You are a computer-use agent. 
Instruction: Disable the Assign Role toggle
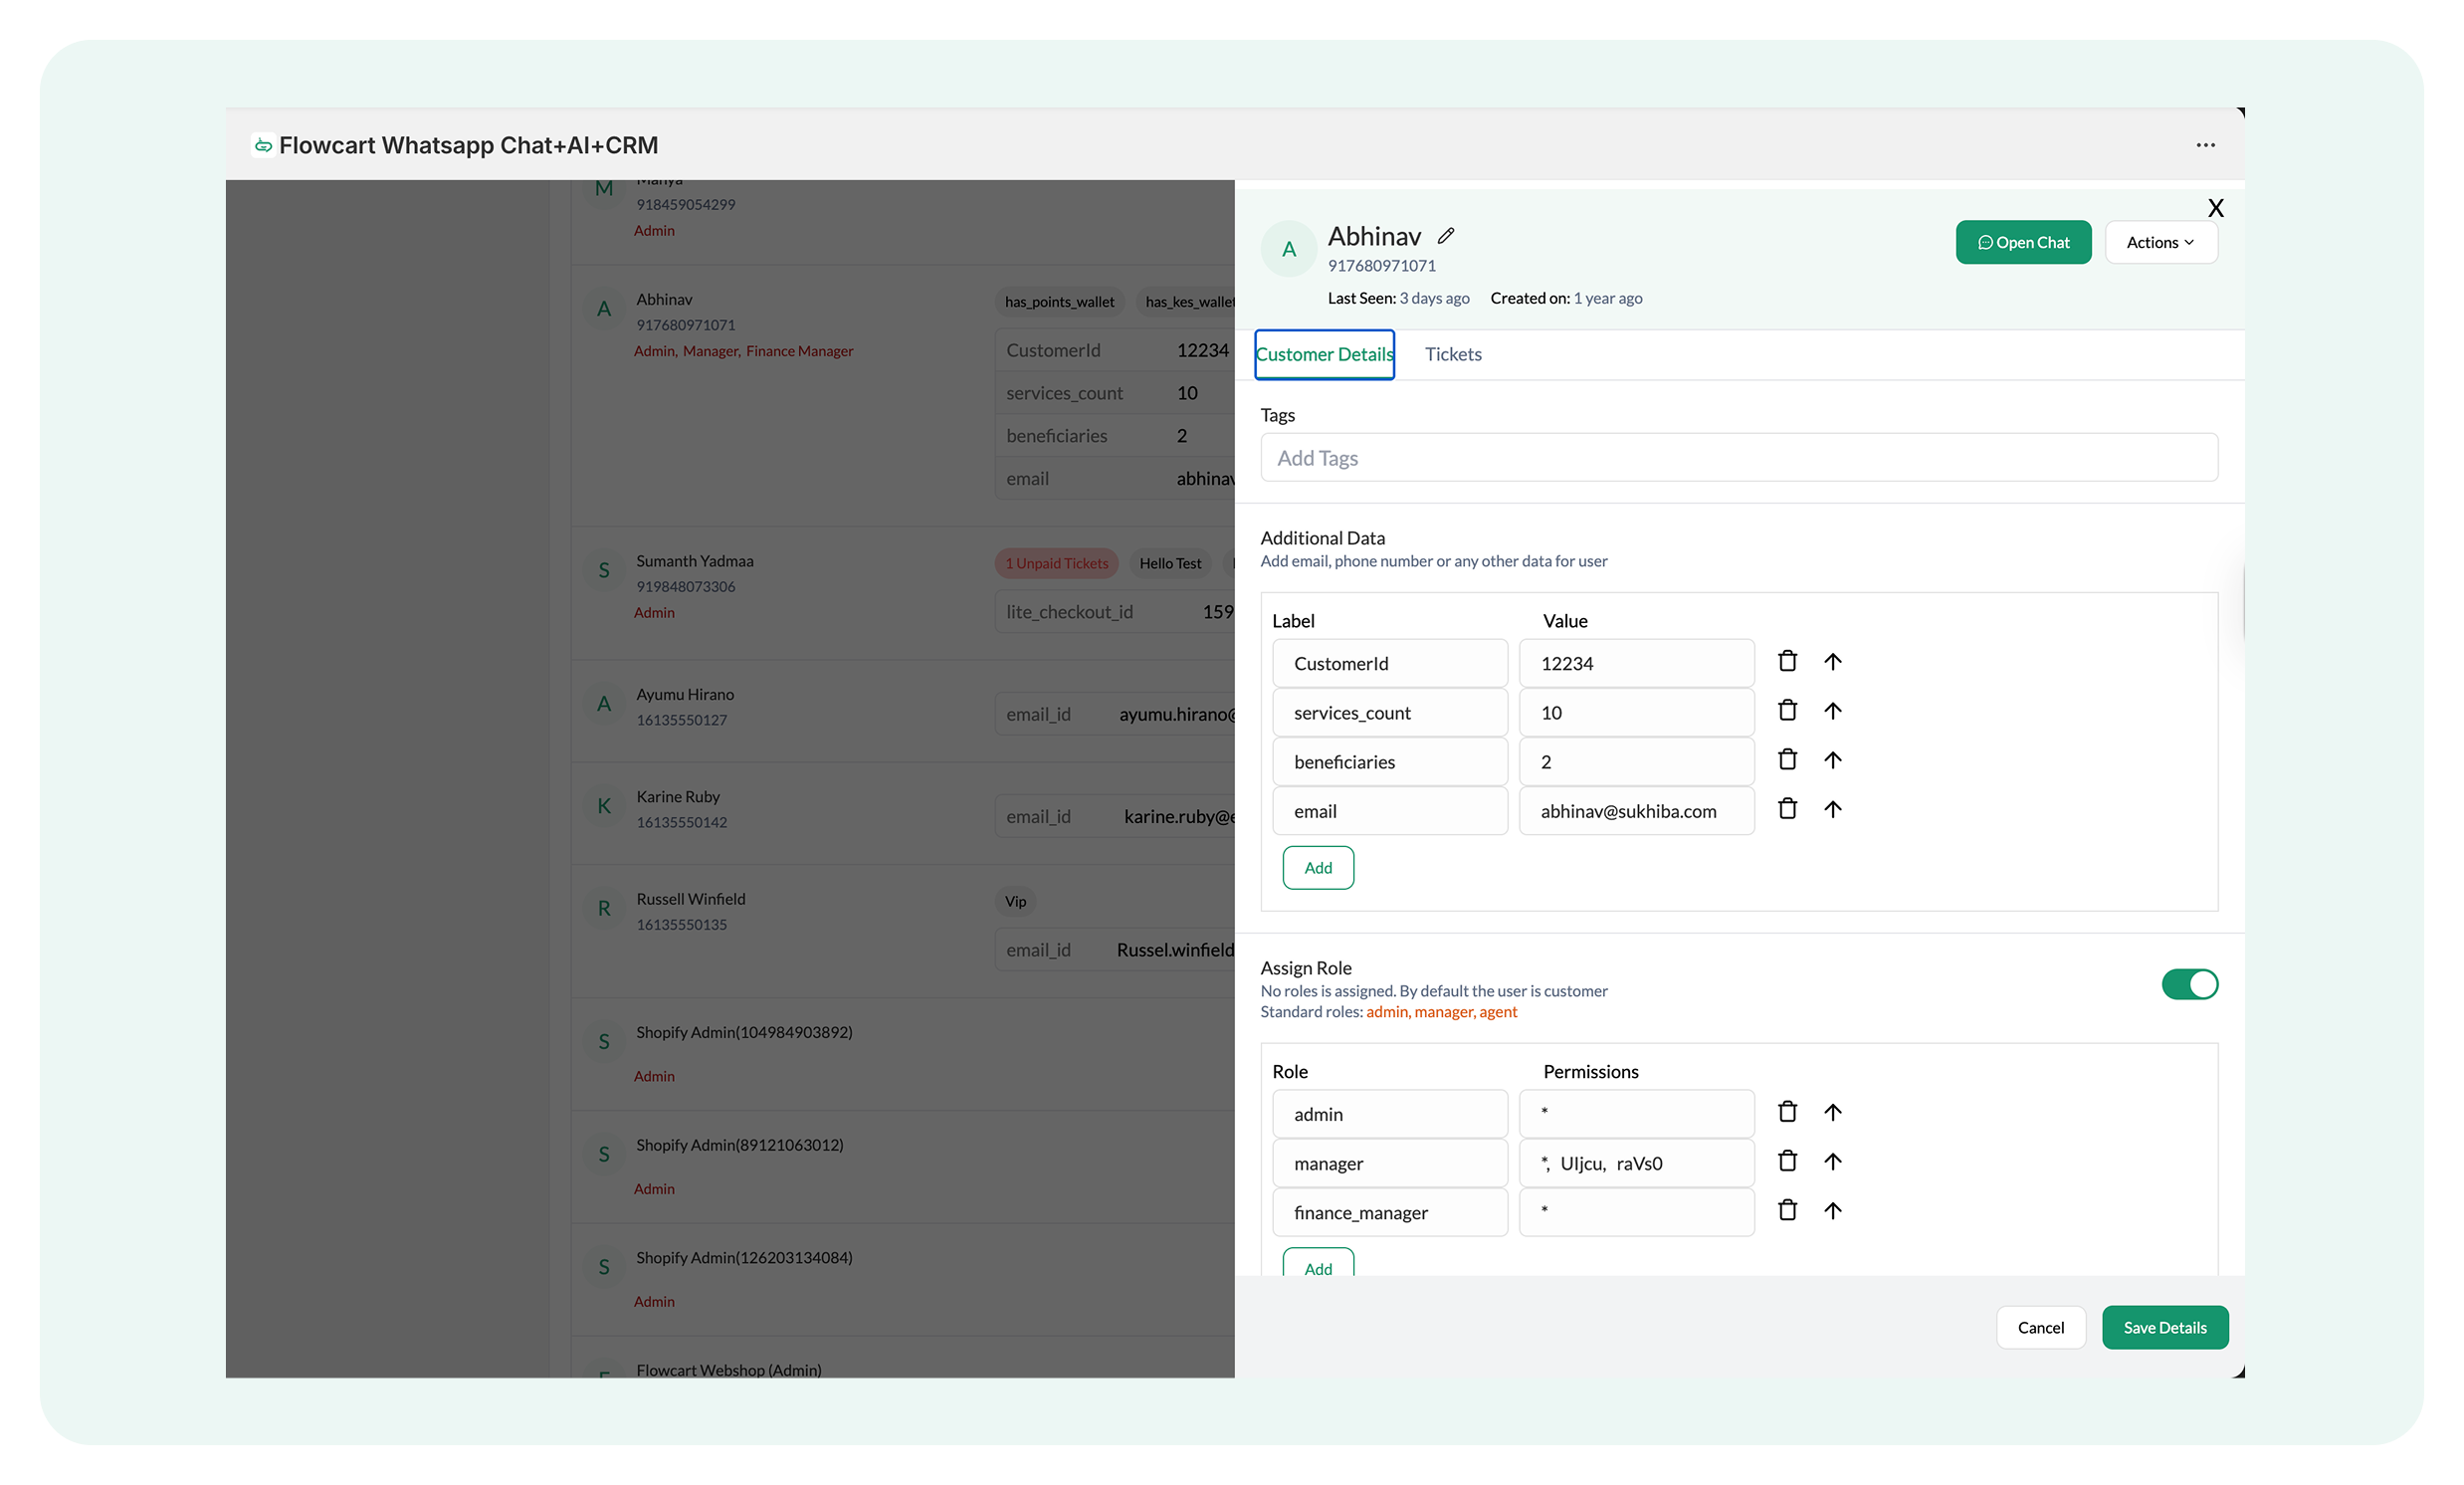2189,984
